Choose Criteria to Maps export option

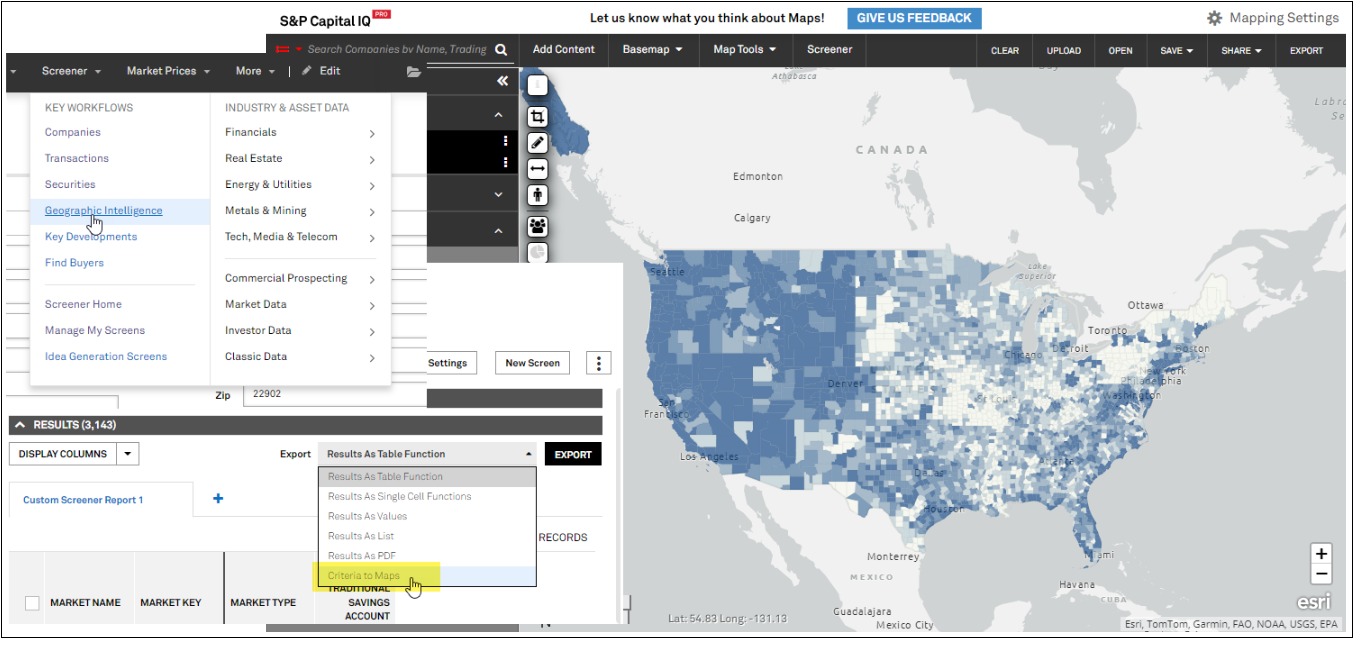[364, 576]
